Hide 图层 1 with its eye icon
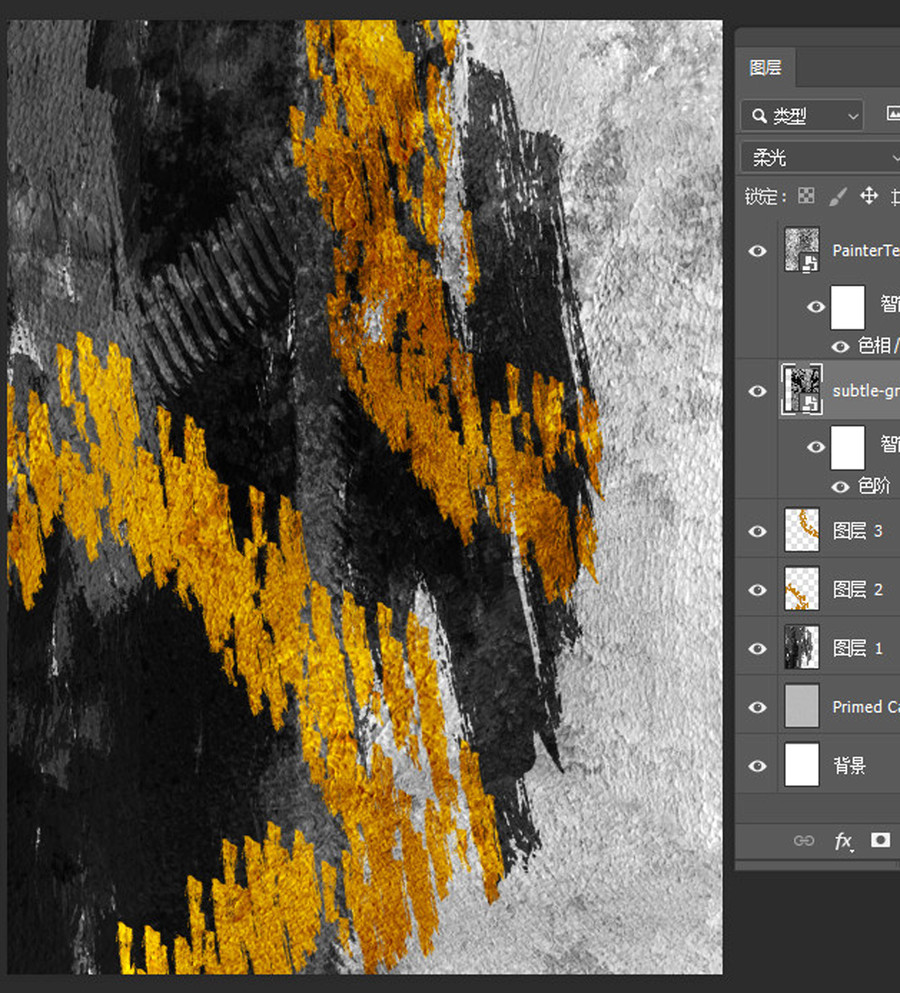This screenshot has height=993, width=900. tap(757, 648)
